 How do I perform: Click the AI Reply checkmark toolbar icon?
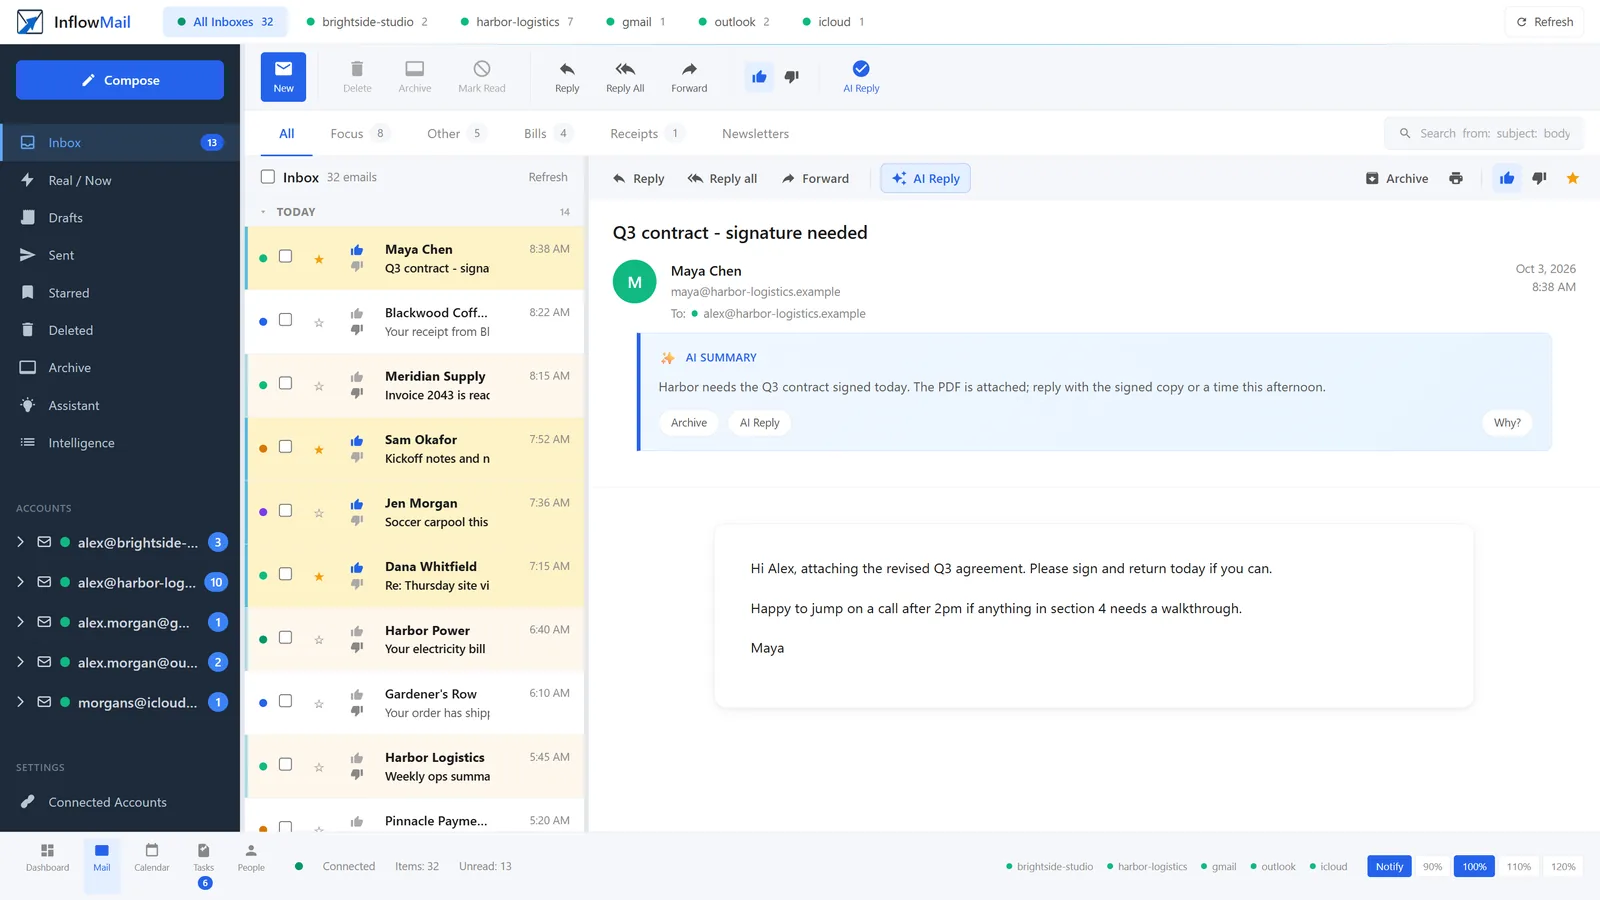861,68
